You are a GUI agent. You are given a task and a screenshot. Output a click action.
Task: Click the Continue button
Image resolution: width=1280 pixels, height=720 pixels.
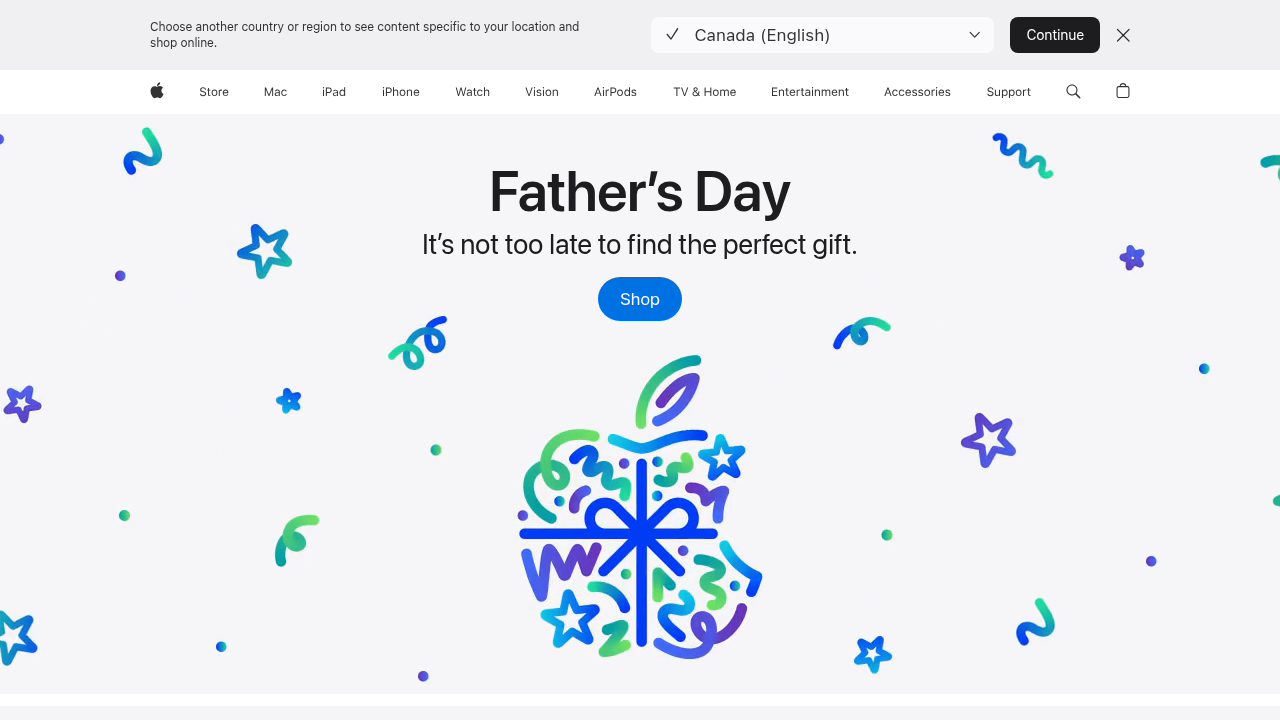point(1055,35)
